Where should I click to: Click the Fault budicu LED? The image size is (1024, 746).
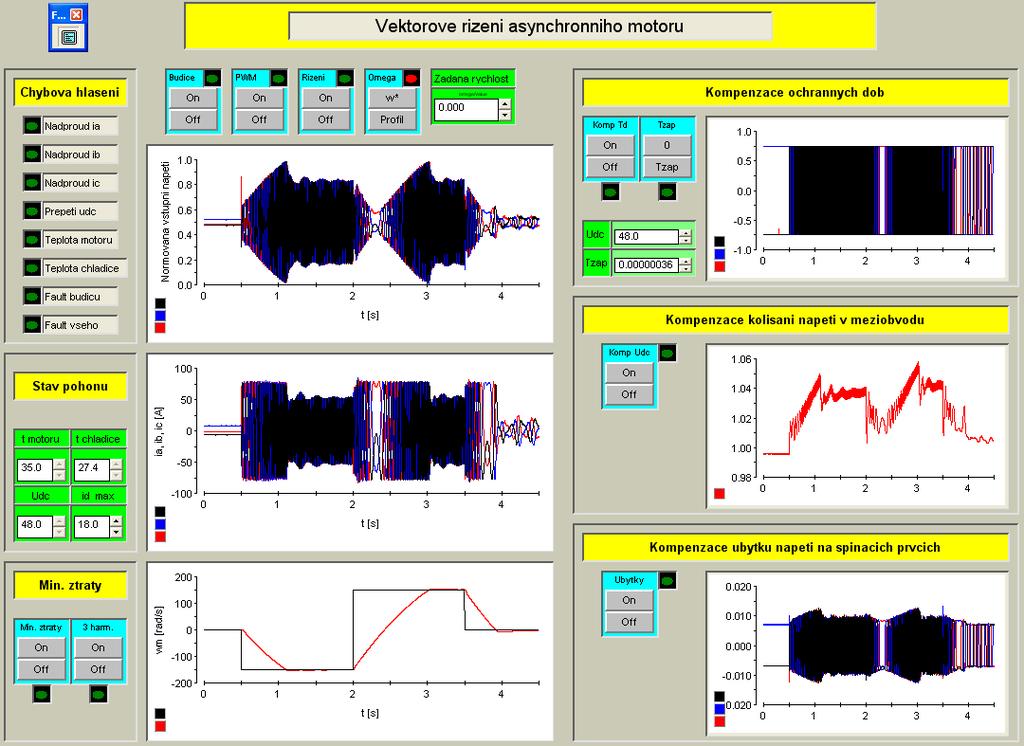[x=32, y=297]
